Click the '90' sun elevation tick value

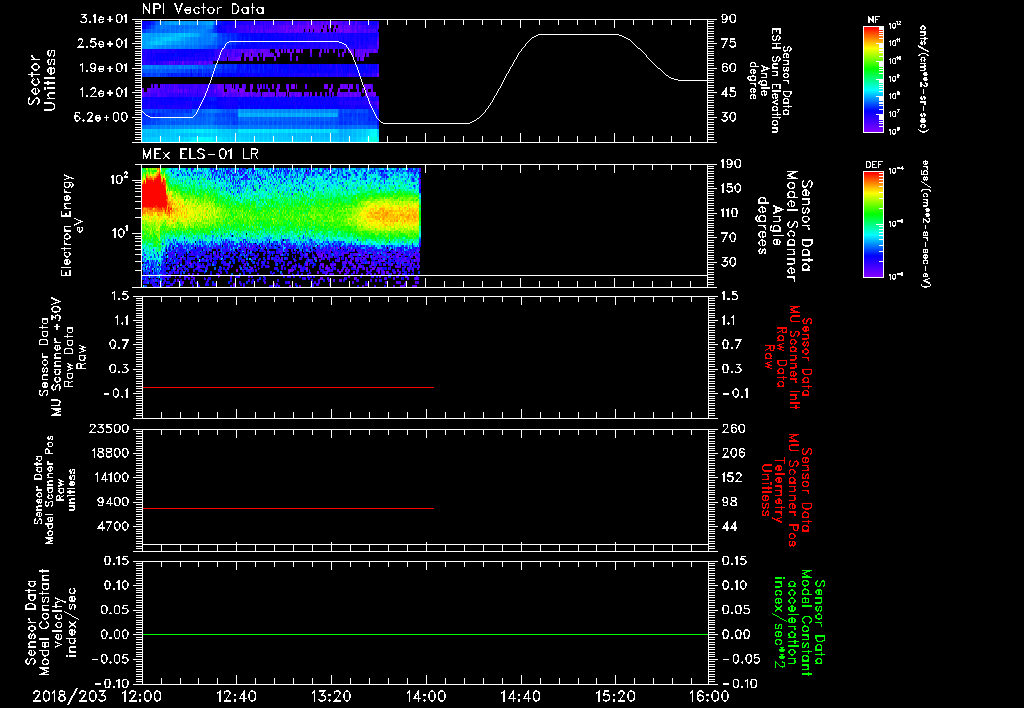point(729,19)
